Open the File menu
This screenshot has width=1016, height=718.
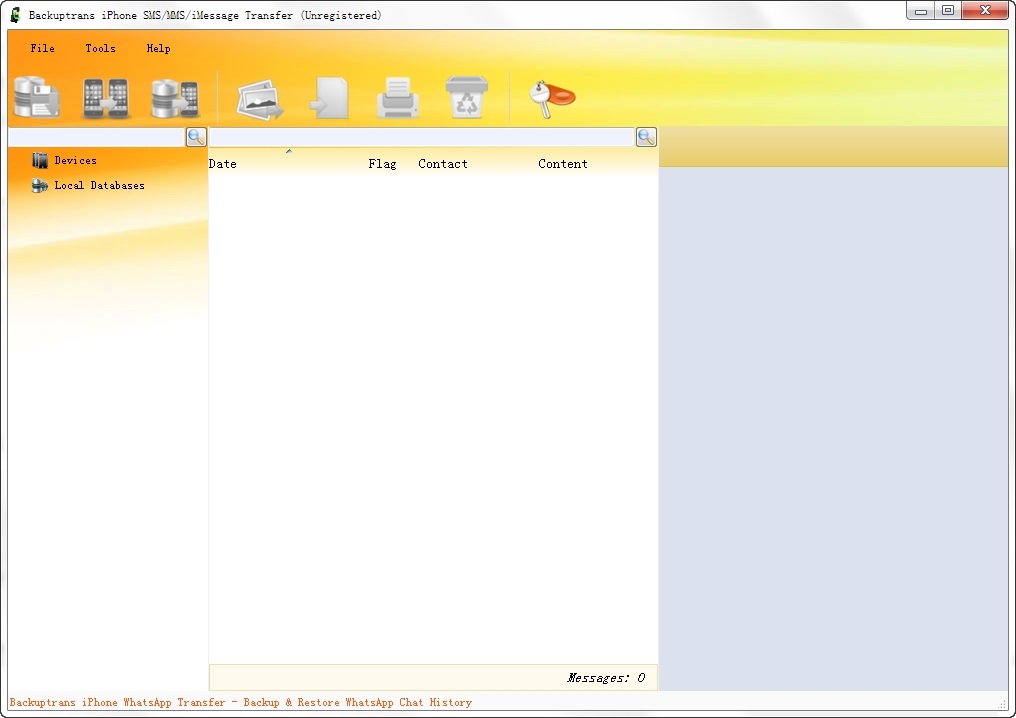tap(42, 48)
